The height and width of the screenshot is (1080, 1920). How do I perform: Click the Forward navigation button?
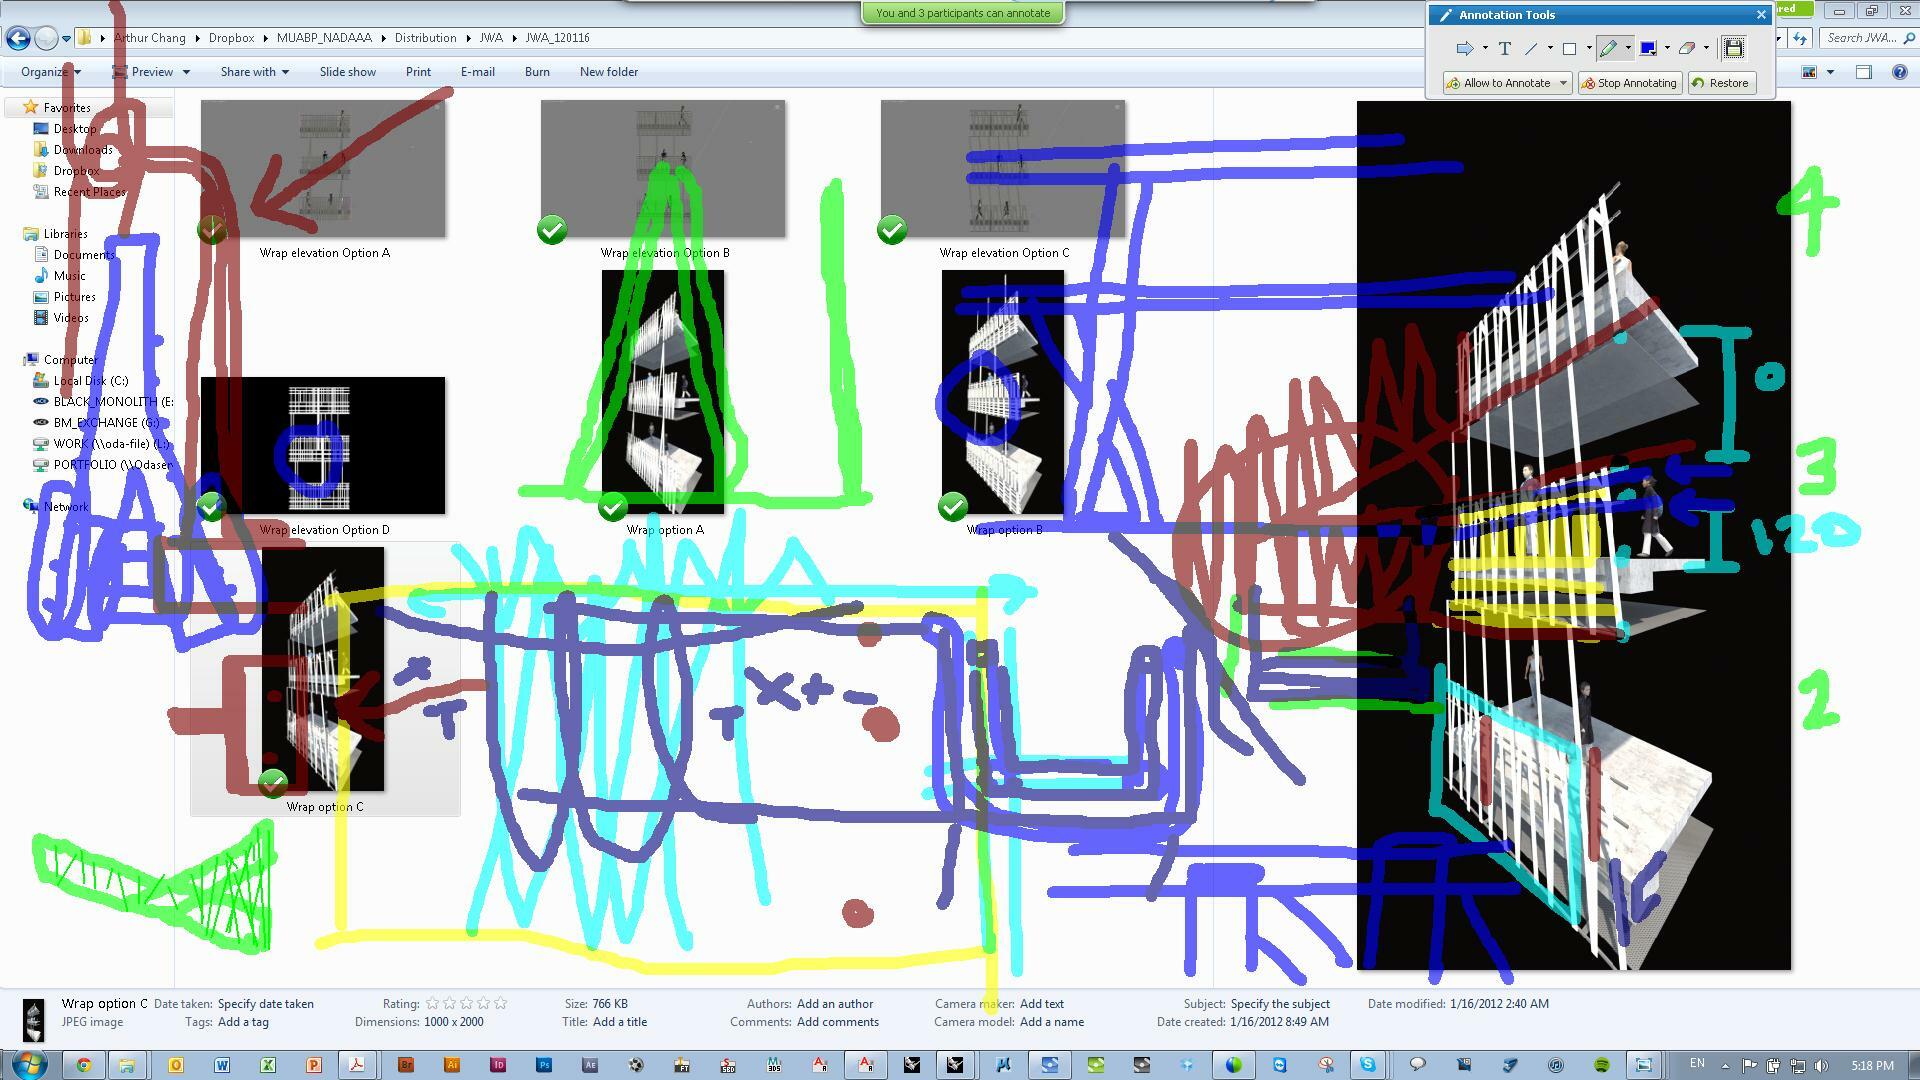coord(46,38)
